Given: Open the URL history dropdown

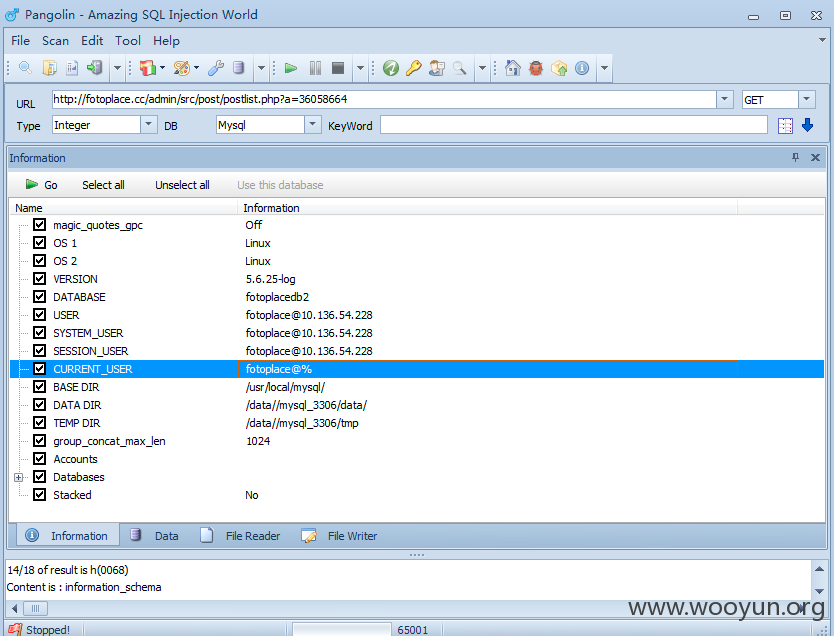Looking at the screenshot, I should tap(724, 99).
